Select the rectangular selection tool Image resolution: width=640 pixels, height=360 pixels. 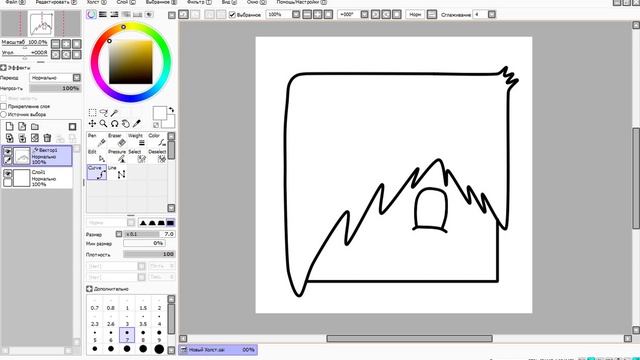tap(93, 113)
